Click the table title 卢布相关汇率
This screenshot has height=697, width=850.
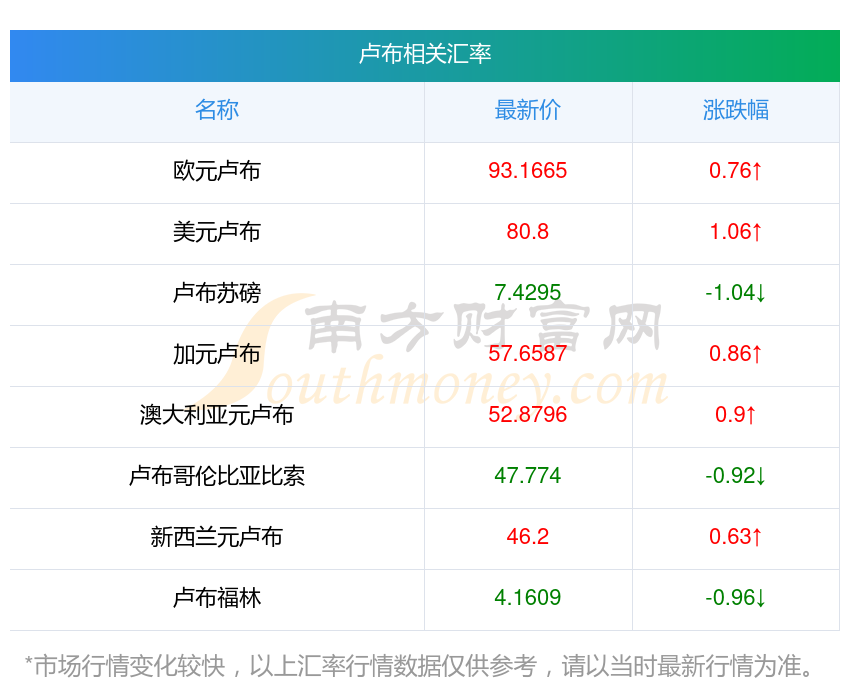coord(425,54)
